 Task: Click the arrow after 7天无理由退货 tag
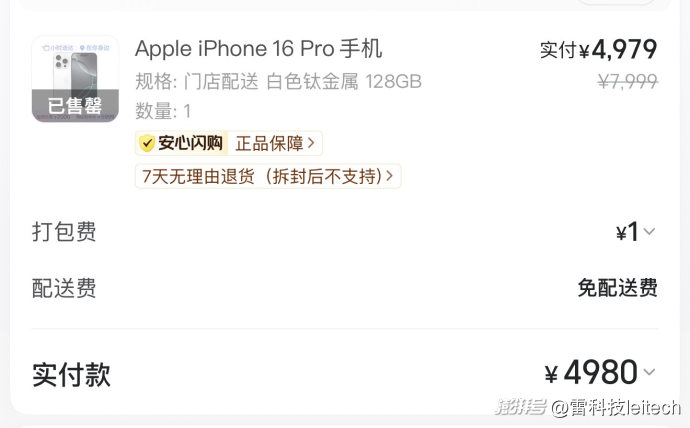pos(389,176)
